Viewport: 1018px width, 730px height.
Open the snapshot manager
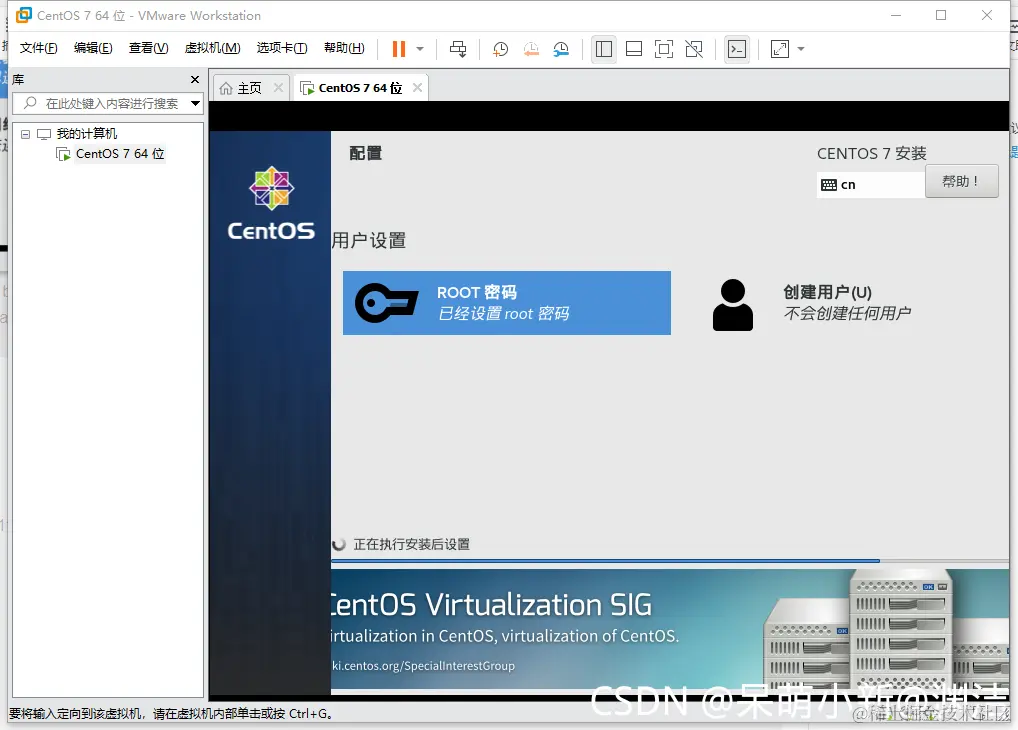tap(561, 49)
